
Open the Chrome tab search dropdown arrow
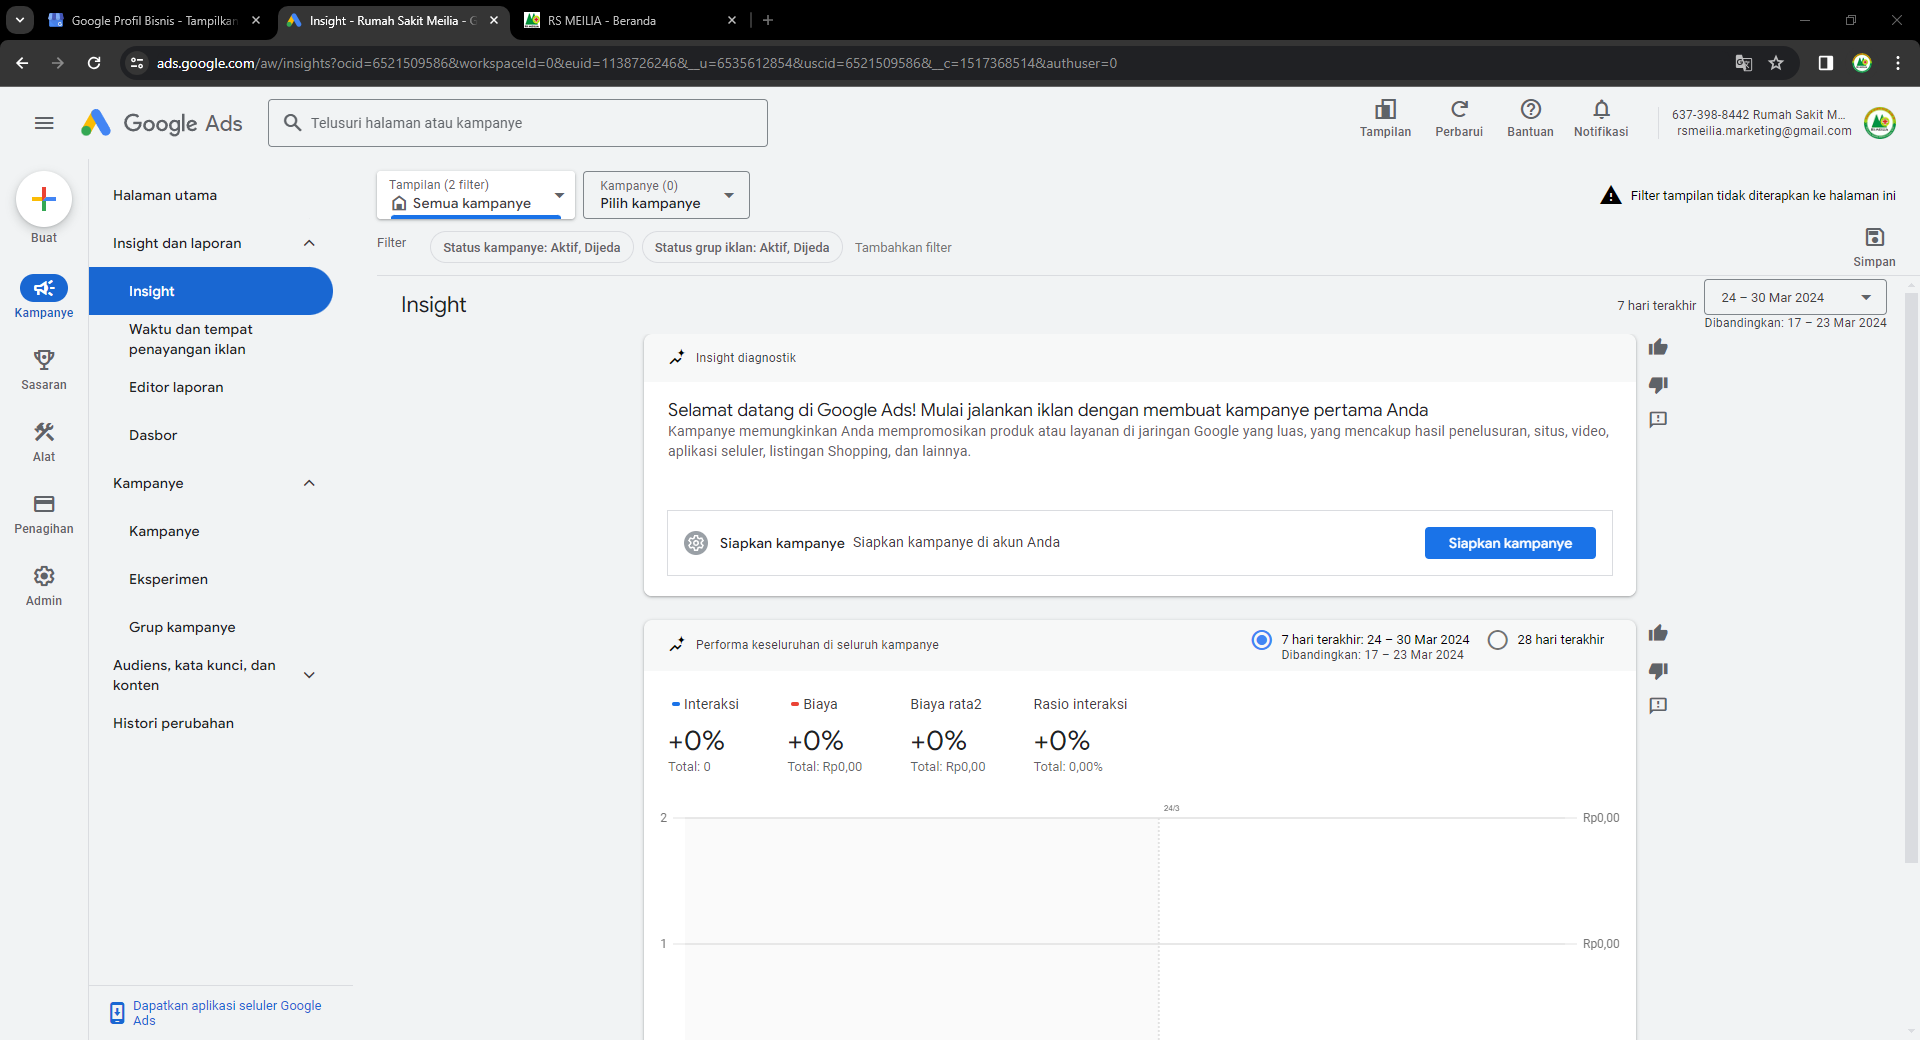pos(19,20)
